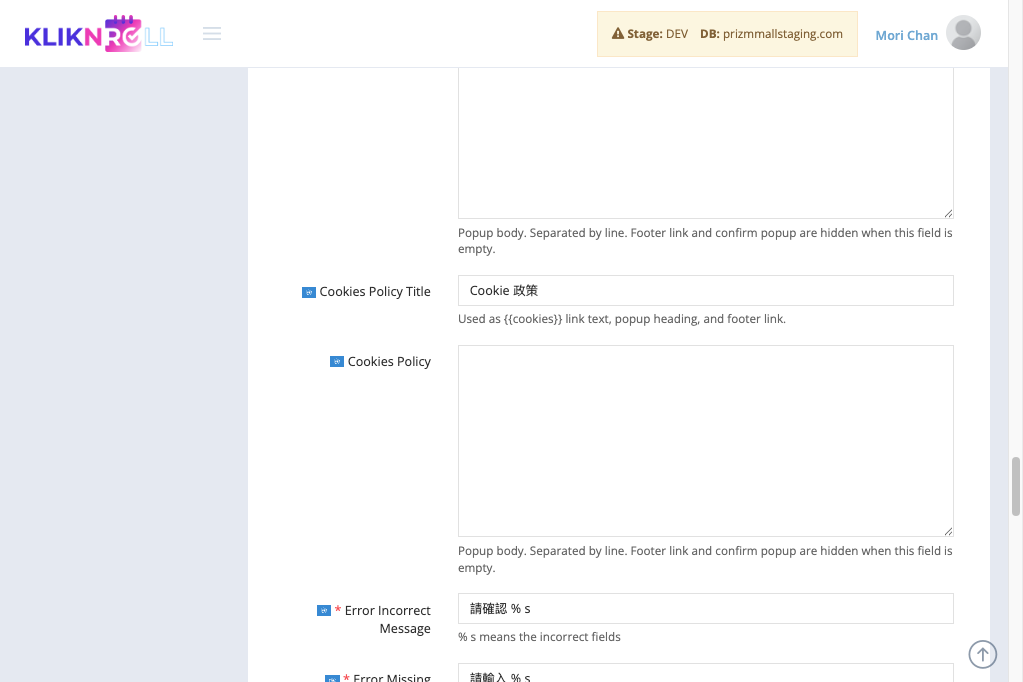Open the KliknRoll logo home link
The height and width of the screenshot is (682, 1023).
(x=99, y=33)
